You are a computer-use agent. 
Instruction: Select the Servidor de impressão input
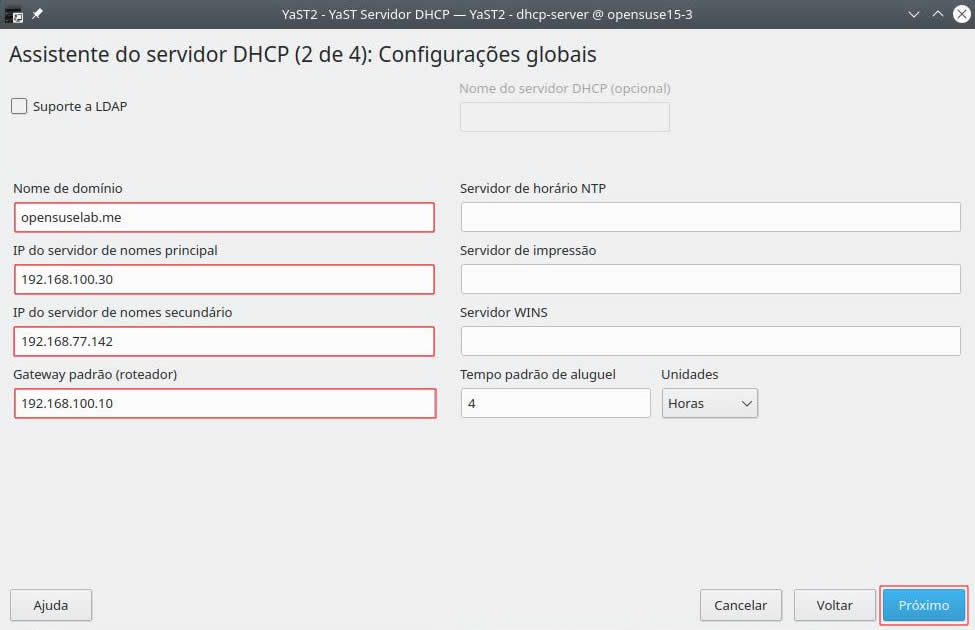[710, 279]
